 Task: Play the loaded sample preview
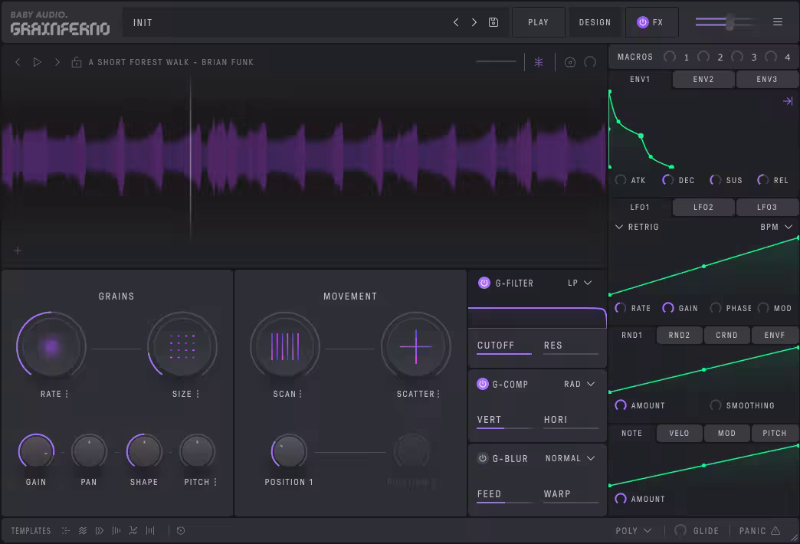click(37, 62)
